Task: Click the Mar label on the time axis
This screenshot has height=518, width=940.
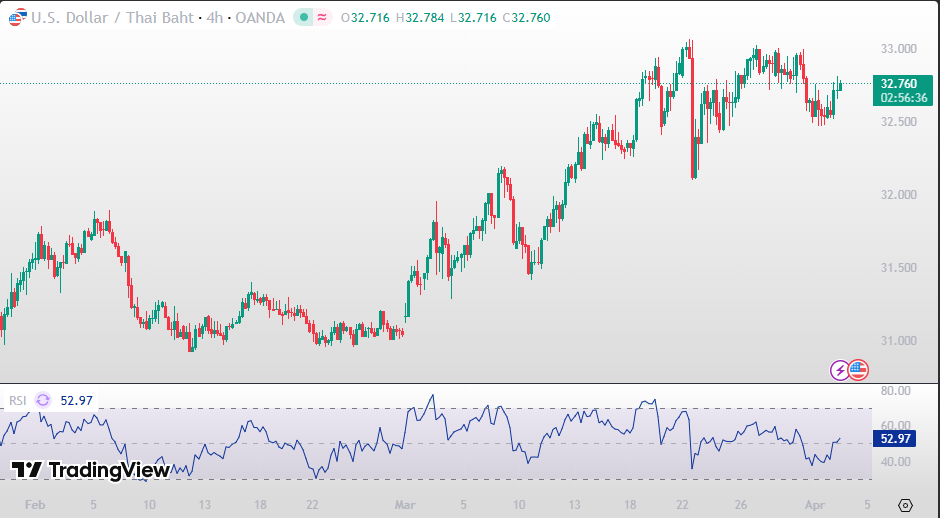Action: (404, 505)
